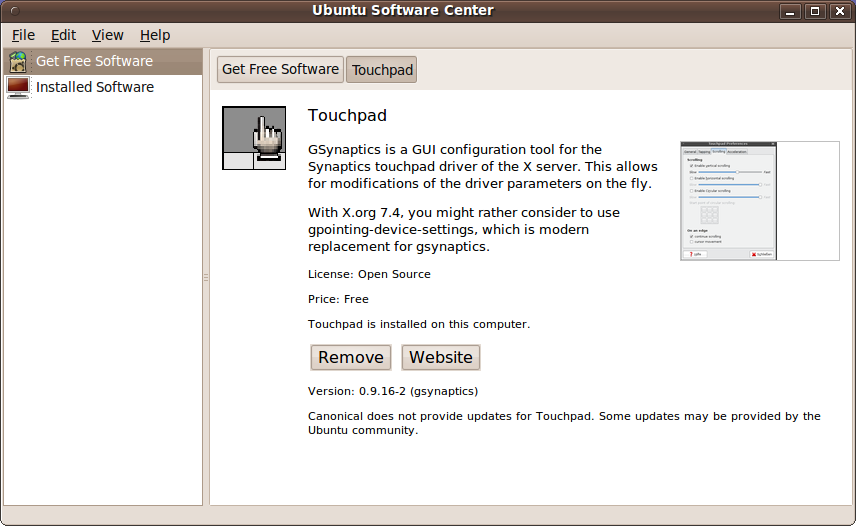The width and height of the screenshot is (856, 526).
Task: Close the Ubuntu Software Center window
Action: click(839, 11)
